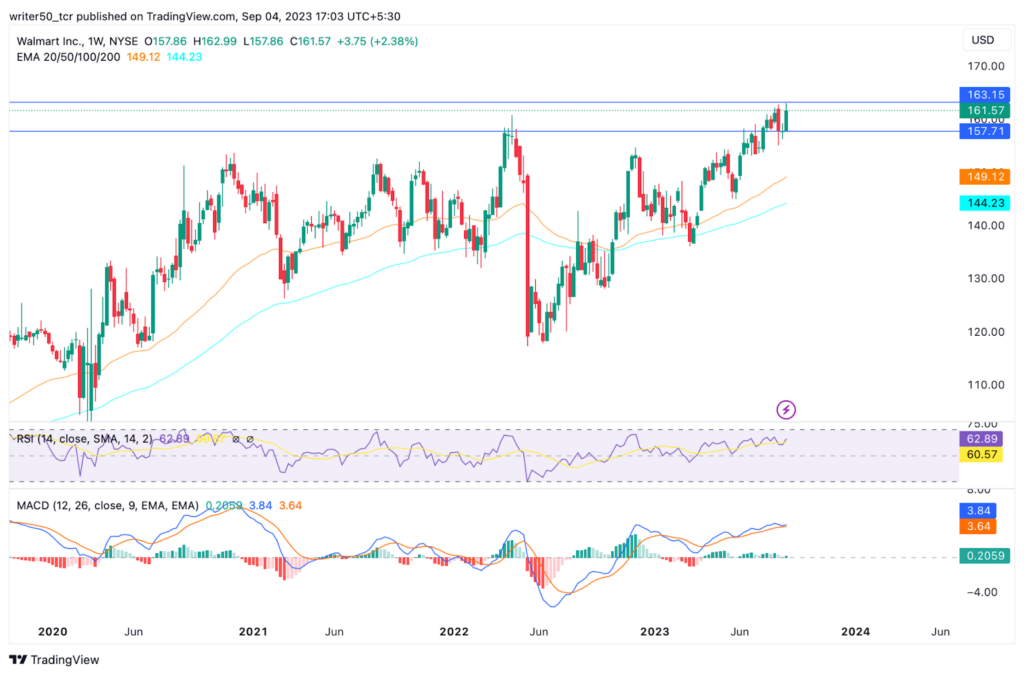
Task: Click the 170.00 price scale label
Action: coord(985,66)
